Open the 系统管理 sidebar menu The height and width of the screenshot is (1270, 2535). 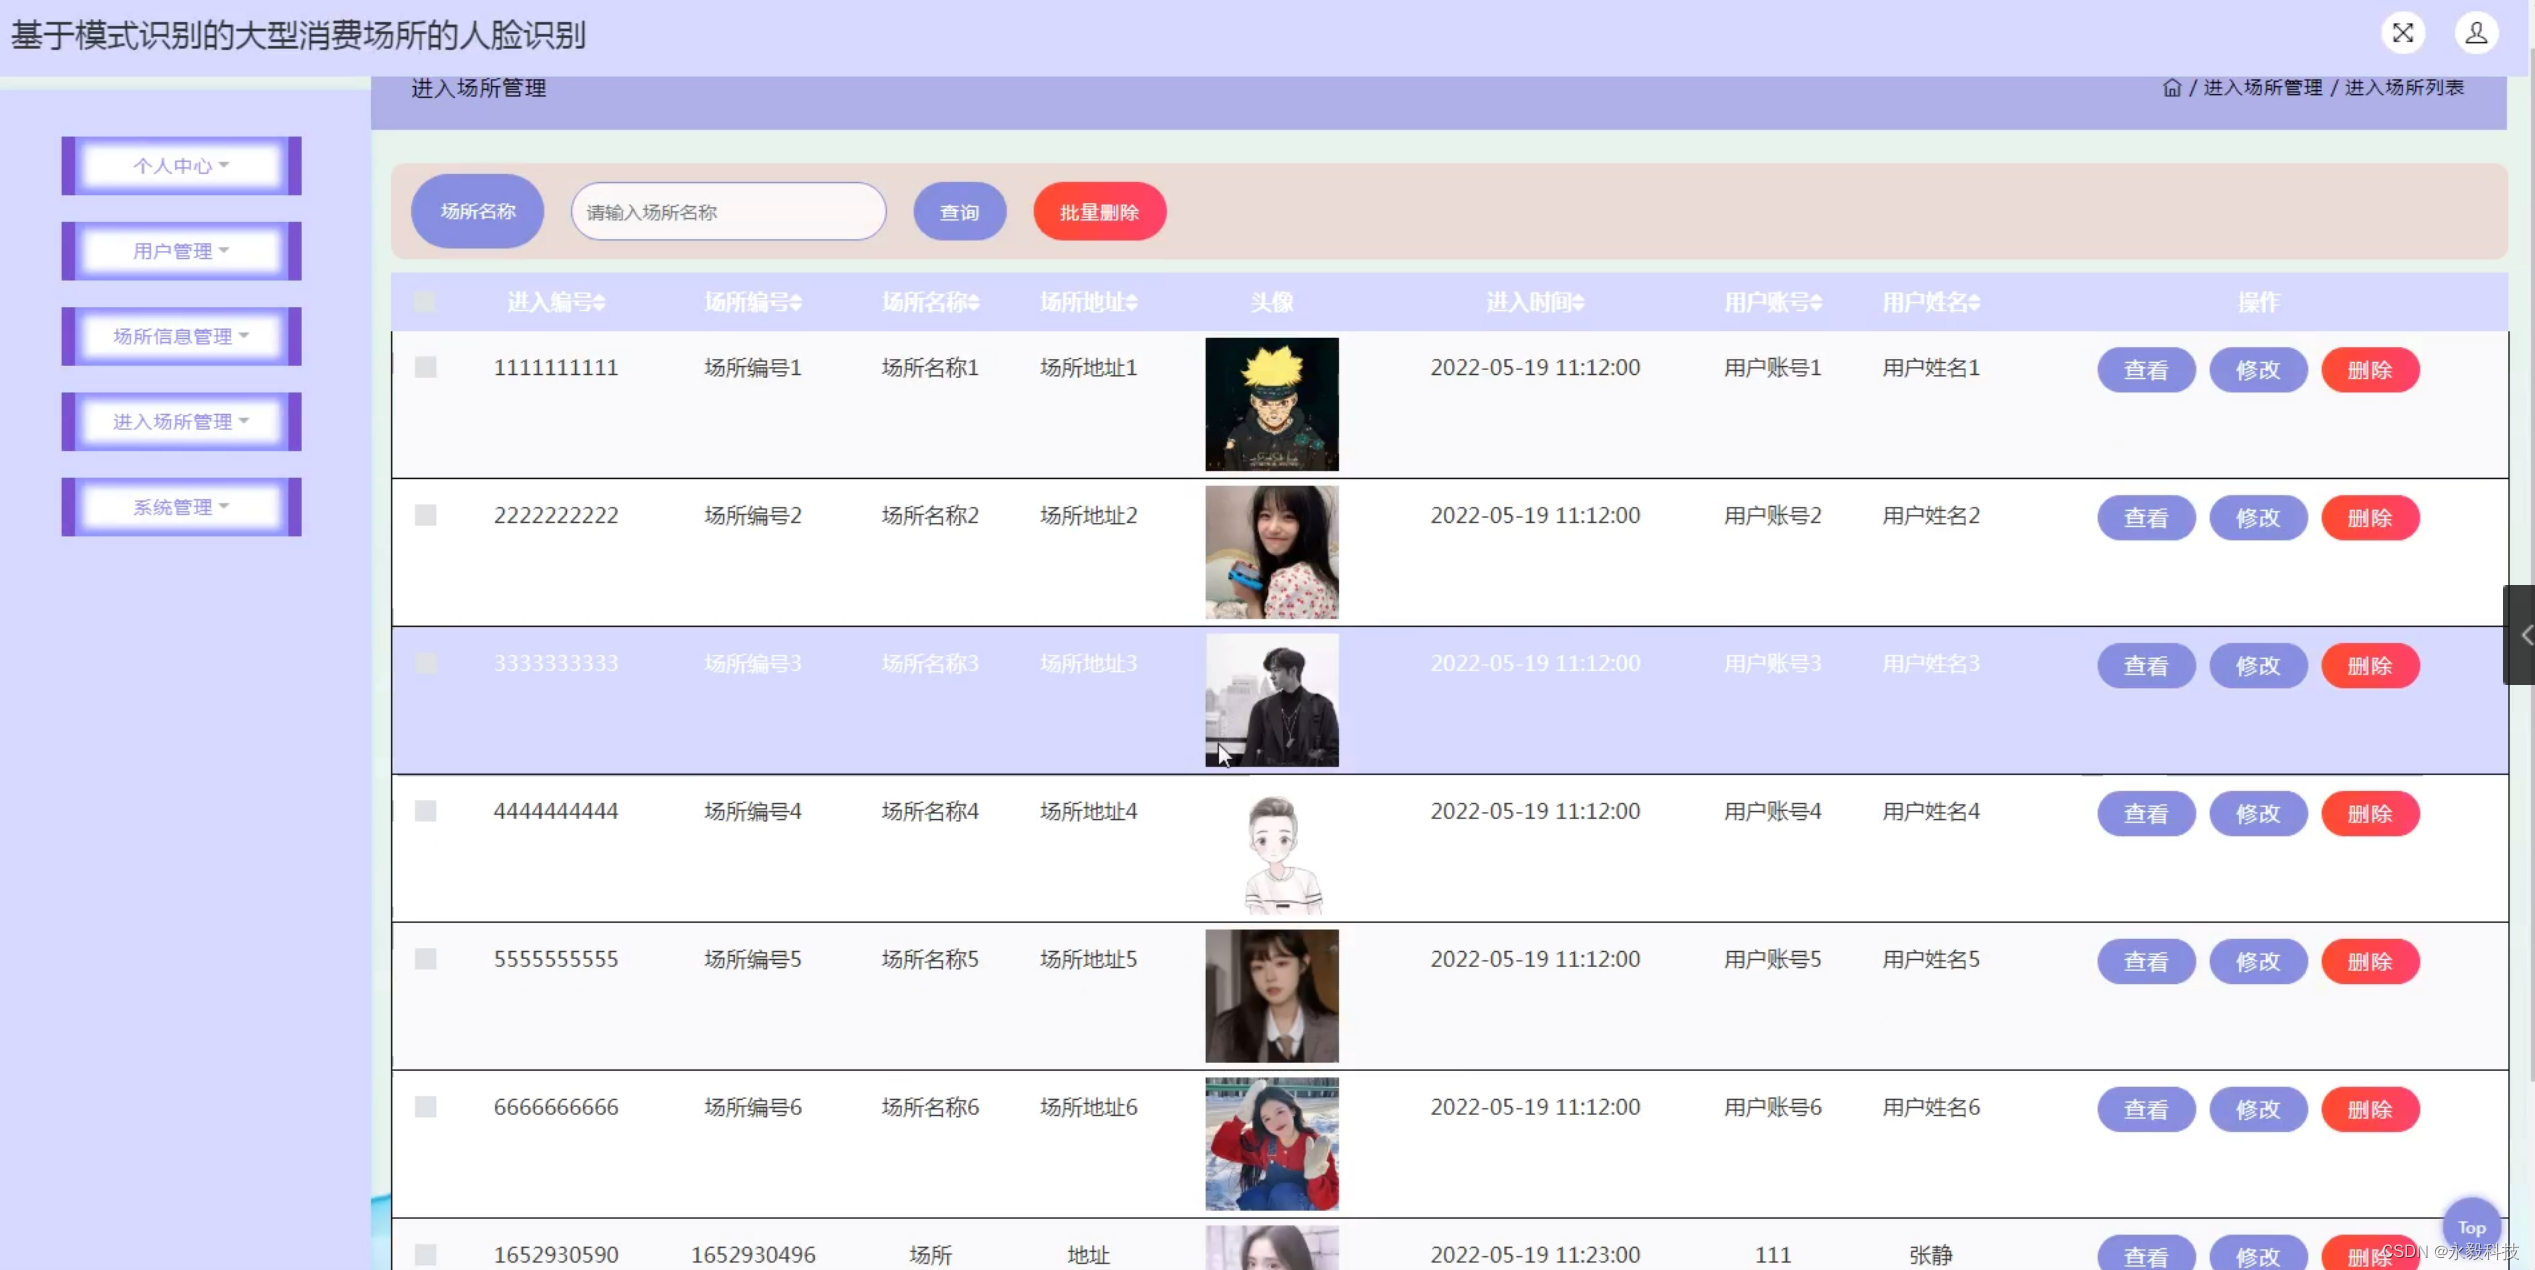[181, 507]
